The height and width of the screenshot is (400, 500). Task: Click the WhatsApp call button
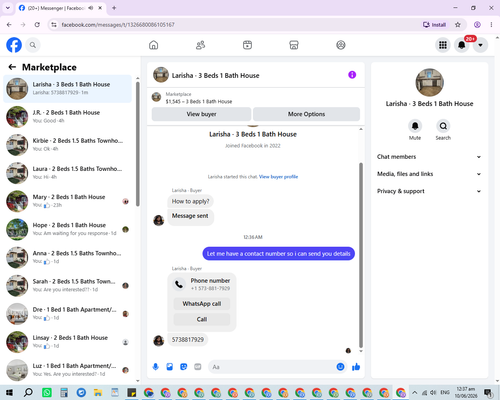click(202, 304)
